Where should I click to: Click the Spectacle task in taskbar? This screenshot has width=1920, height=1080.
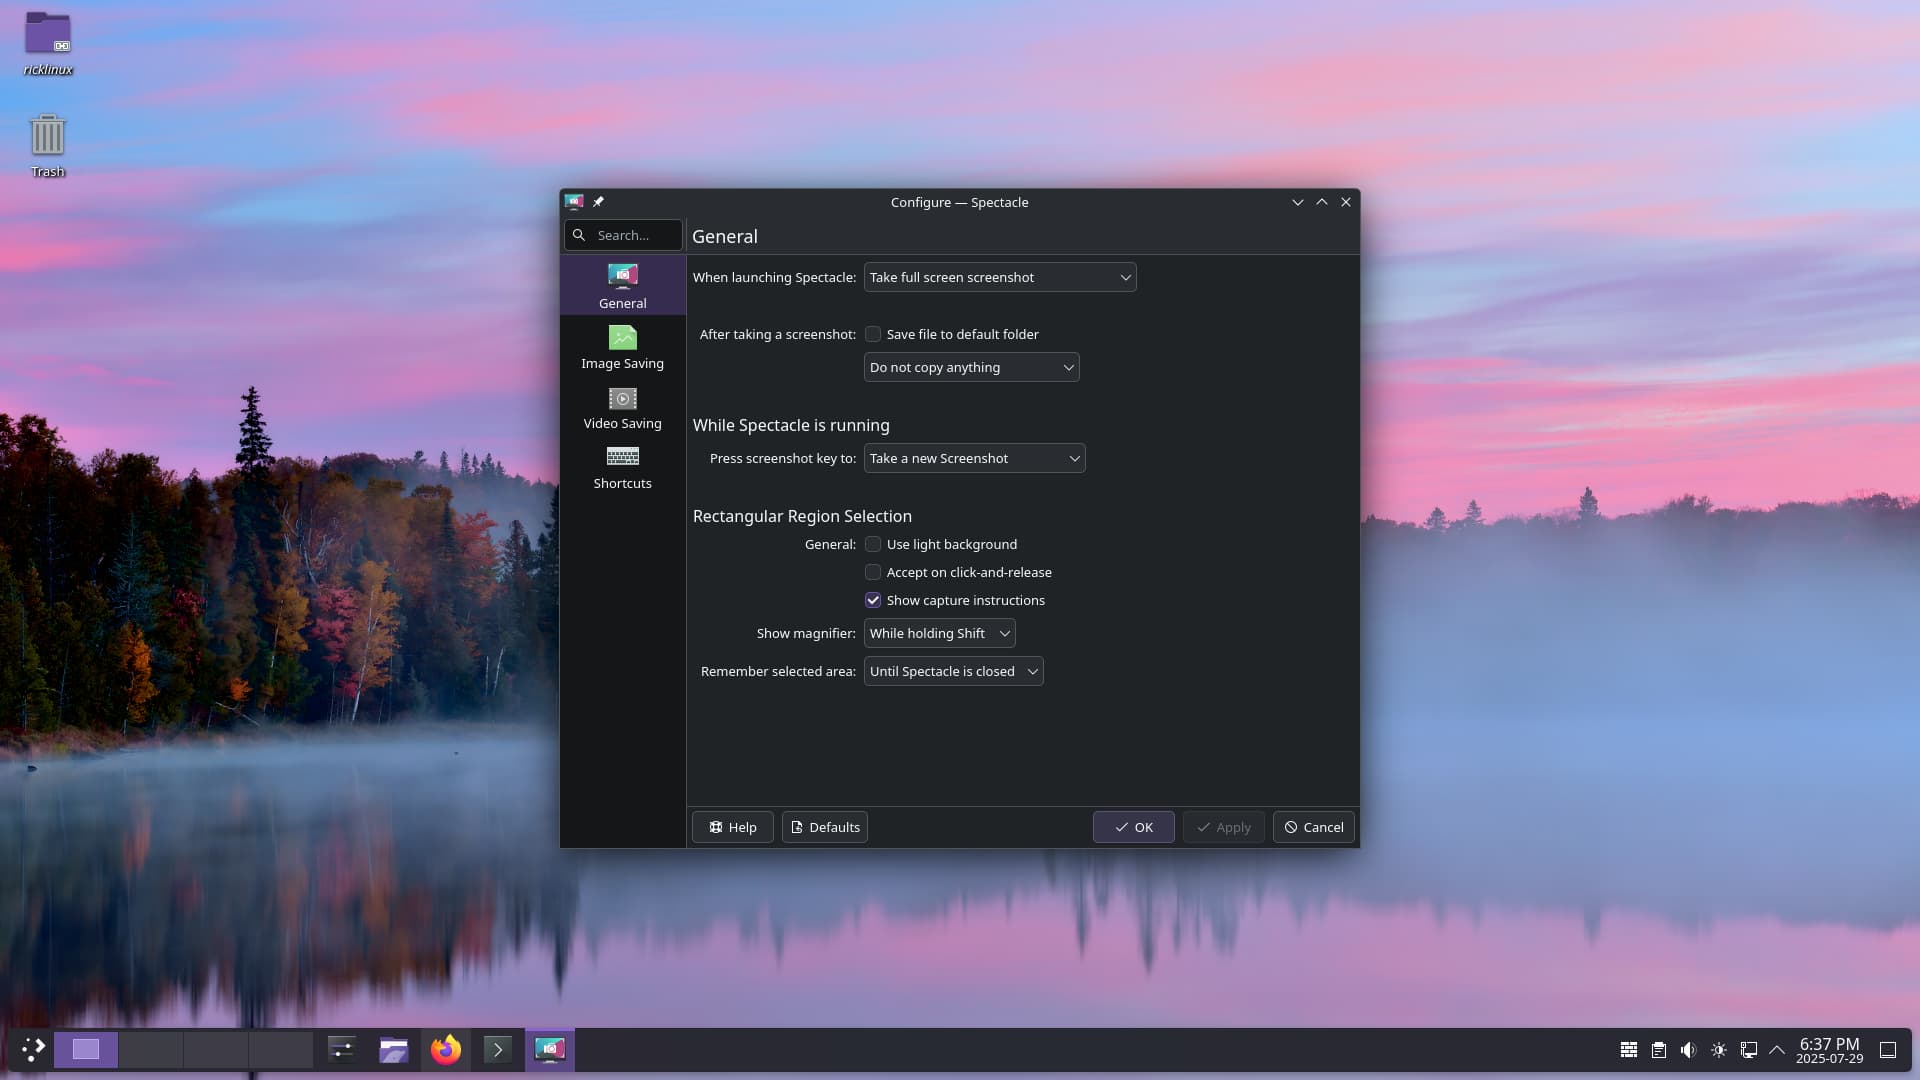coord(550,1049)
